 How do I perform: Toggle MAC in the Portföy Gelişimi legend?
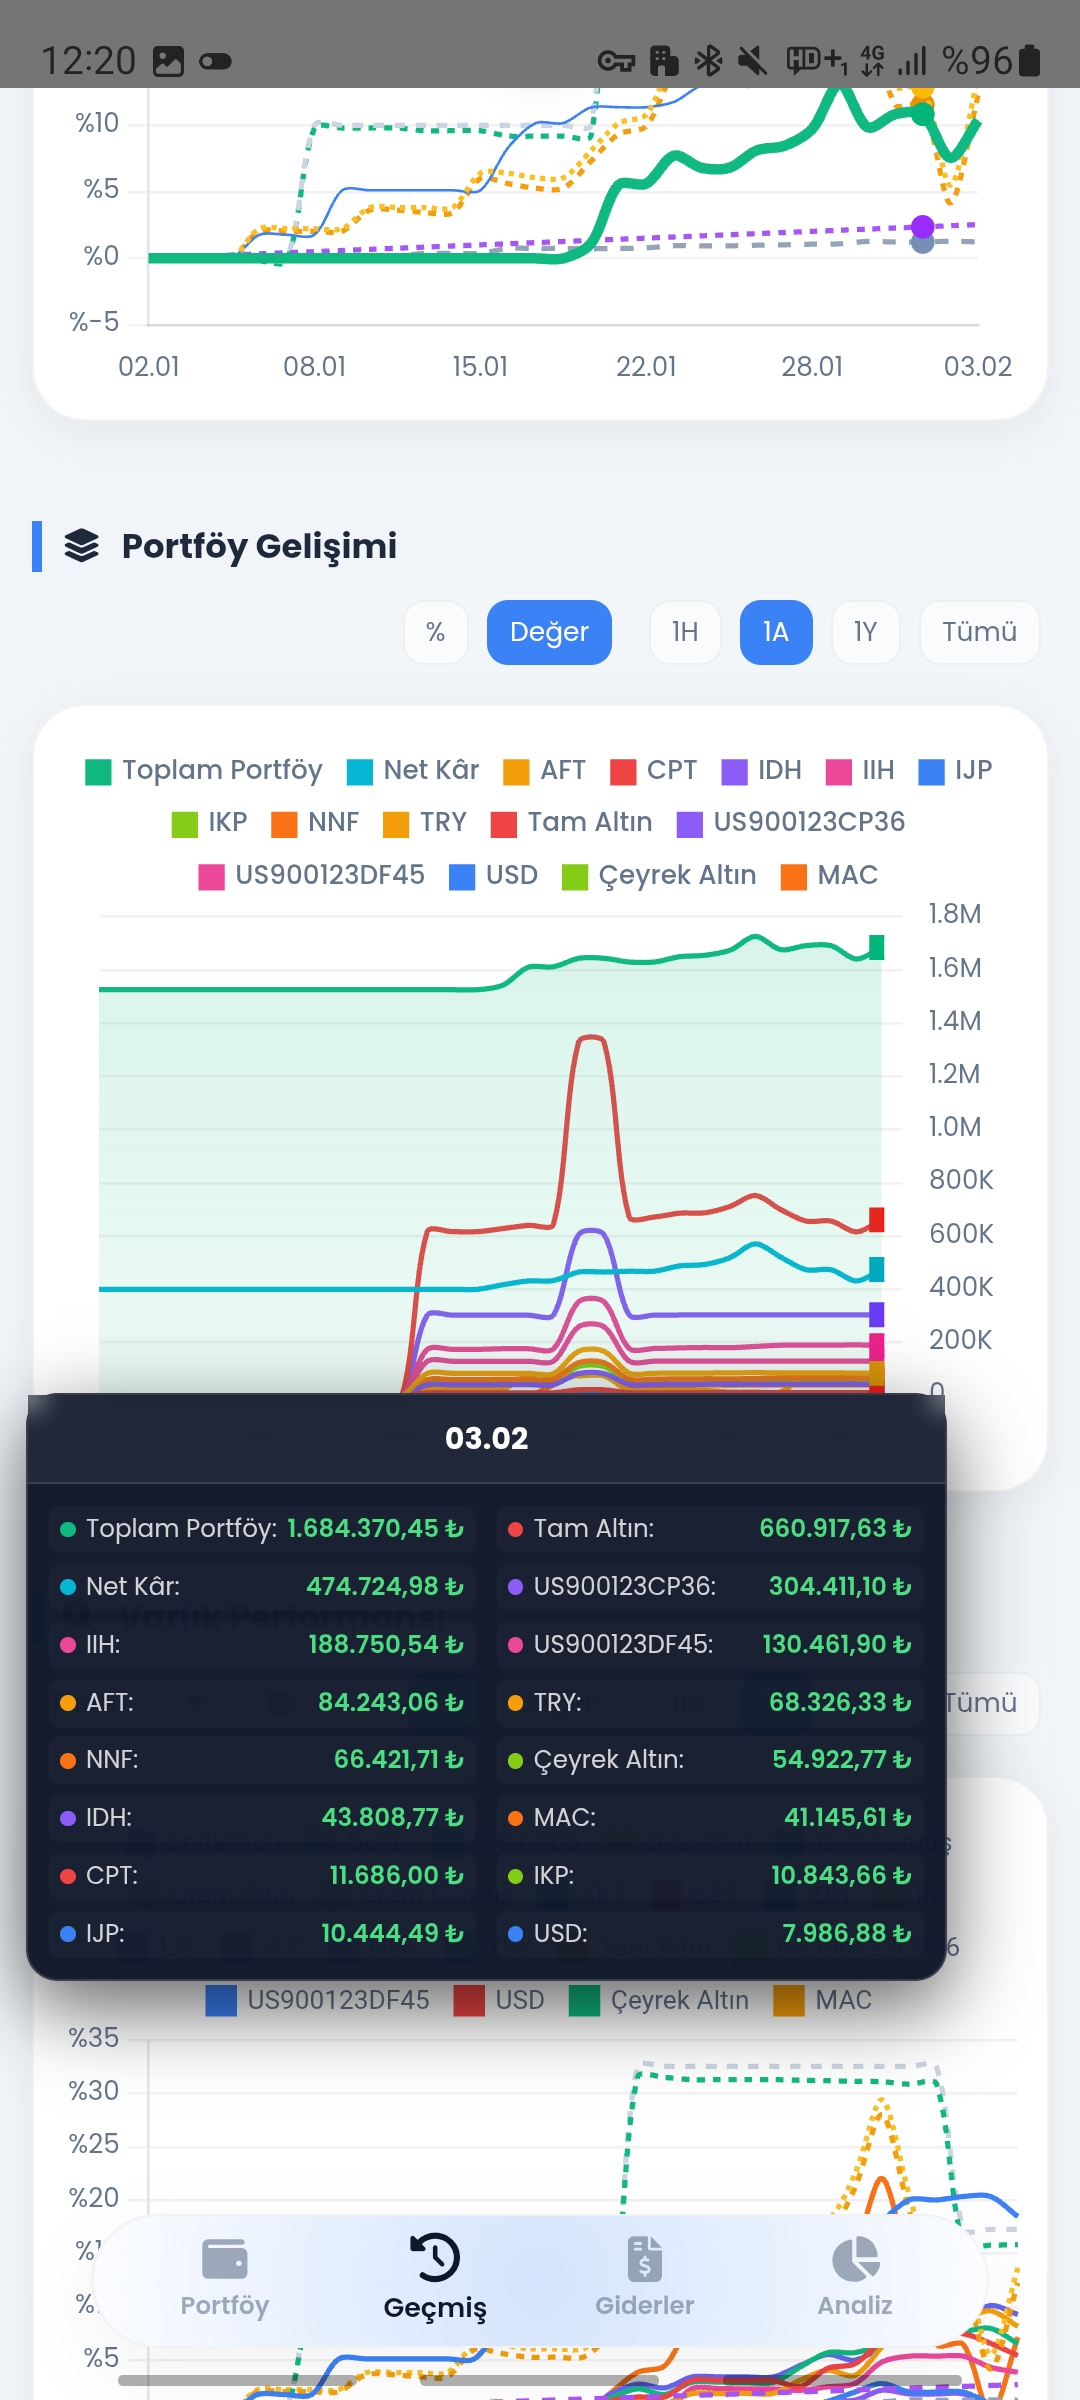coord(829,876)
